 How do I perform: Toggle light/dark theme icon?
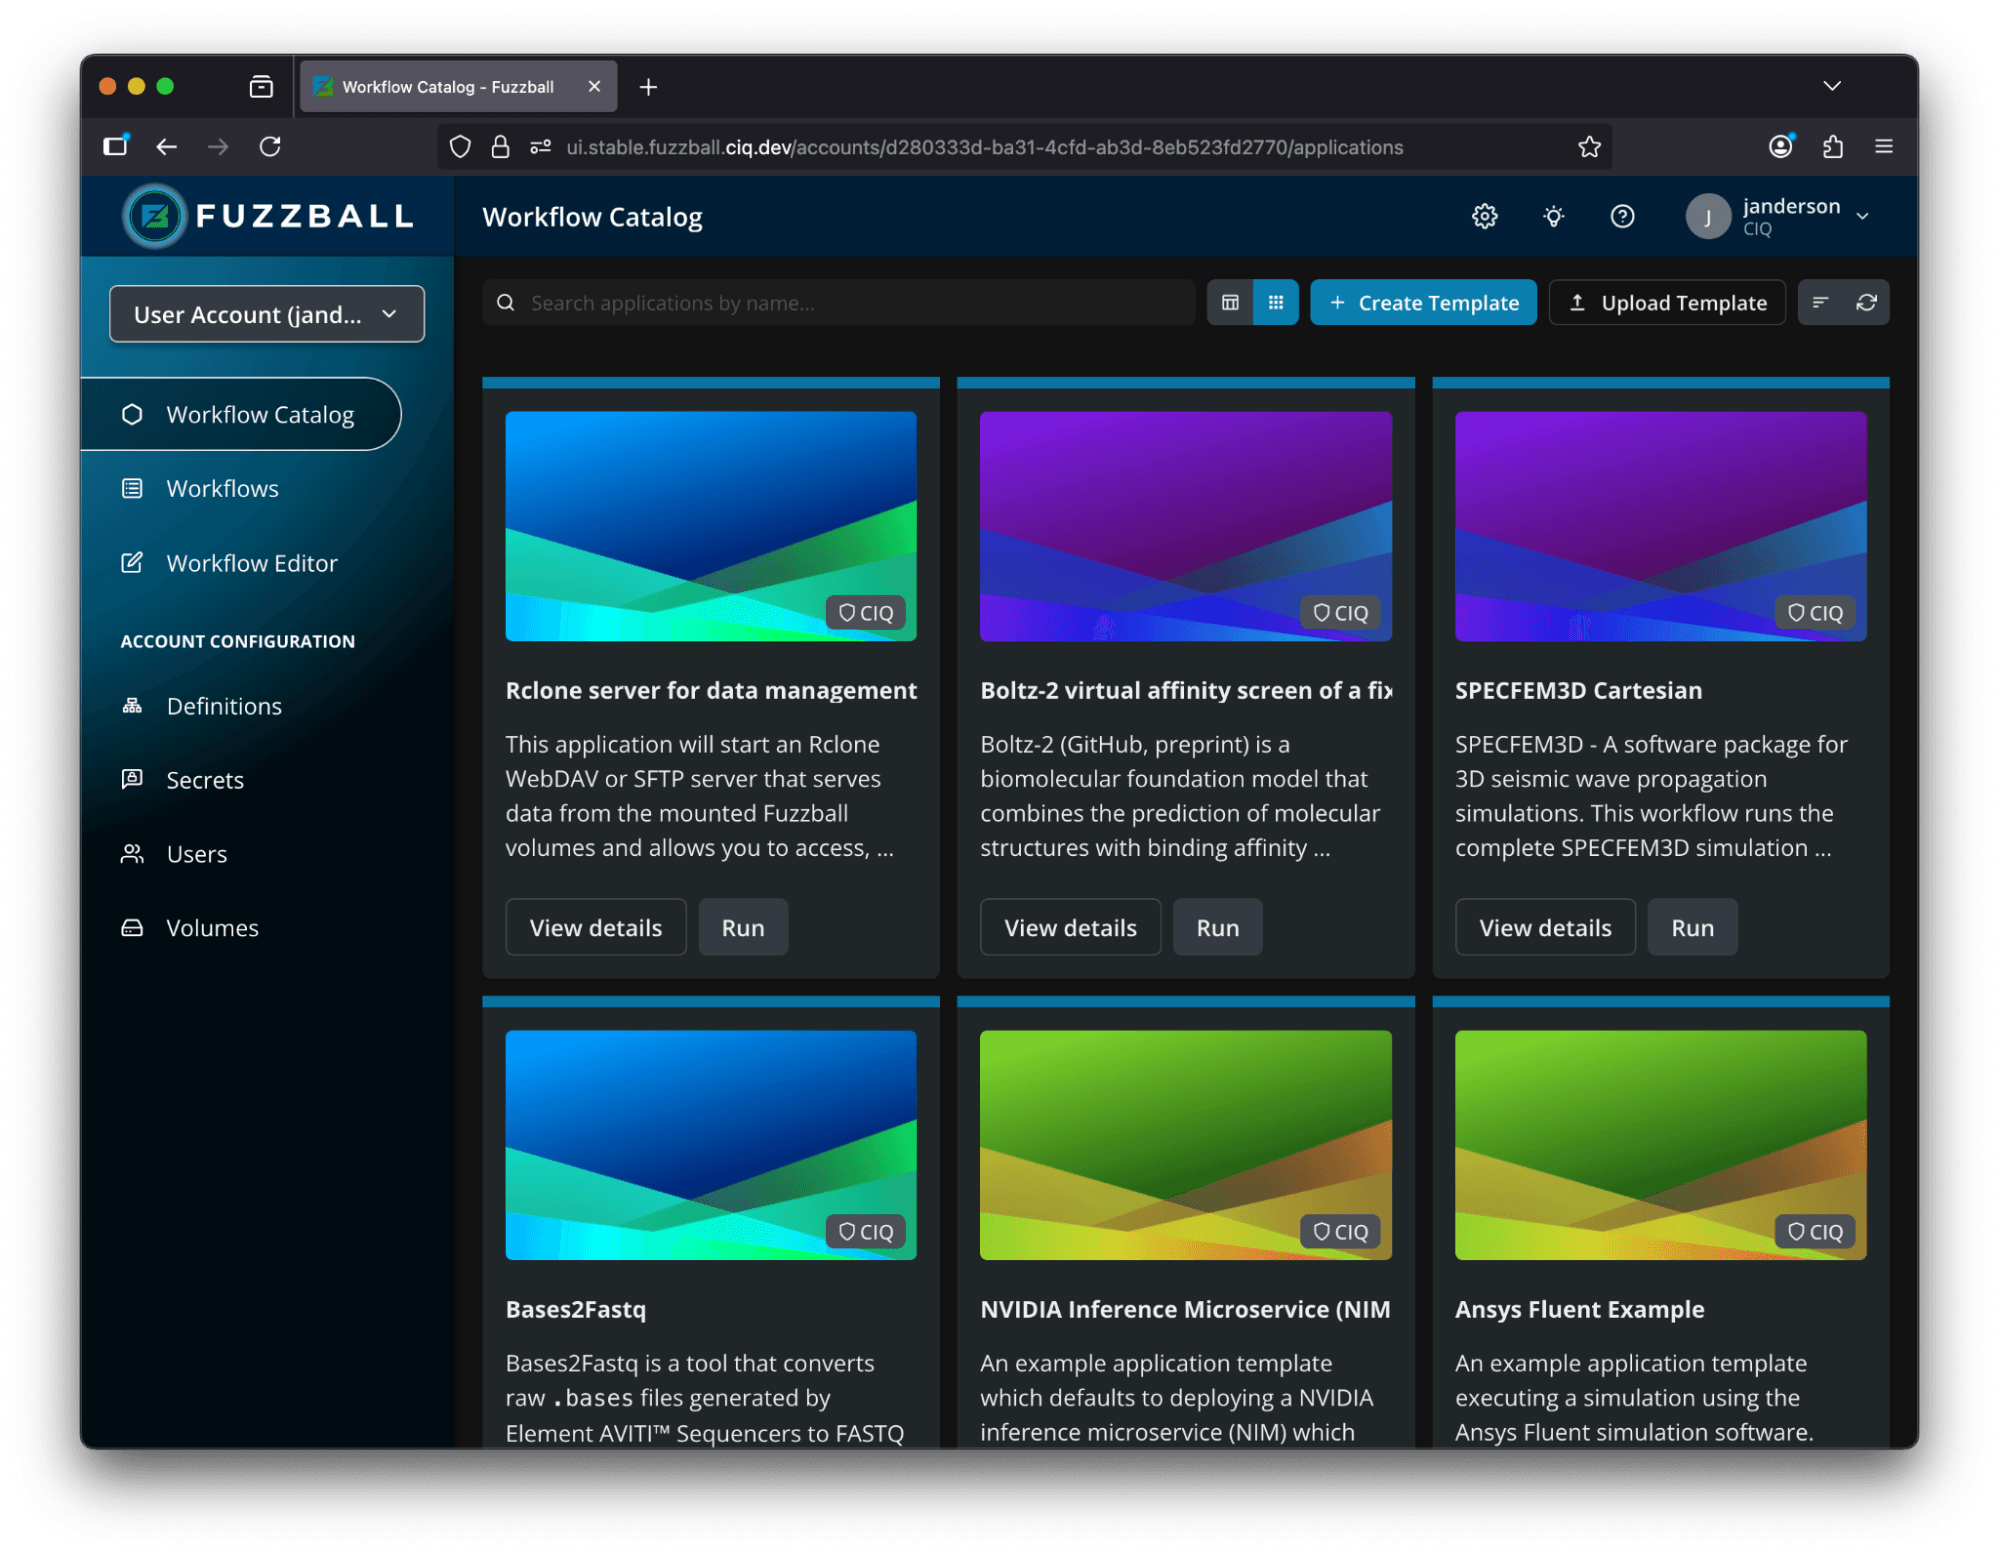[1553, 216]
